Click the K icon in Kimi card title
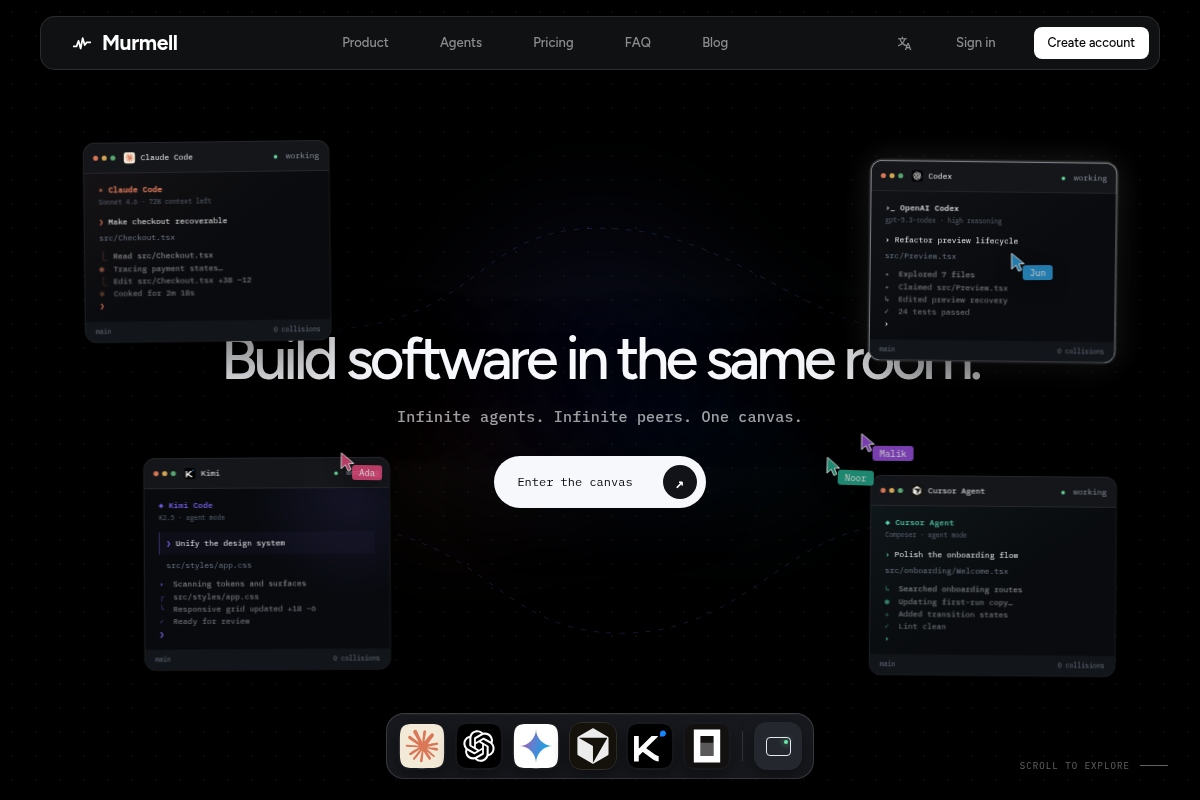Screen dimensions: 1200x800 click(x=189, y=473)
